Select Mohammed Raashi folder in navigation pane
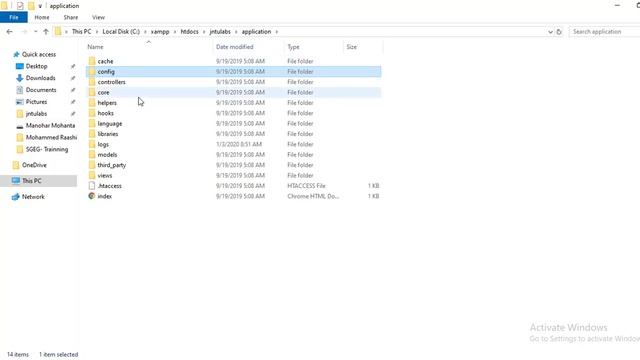Image resolution: width=640 pixels, height=360 pixels. pos(51,137)
